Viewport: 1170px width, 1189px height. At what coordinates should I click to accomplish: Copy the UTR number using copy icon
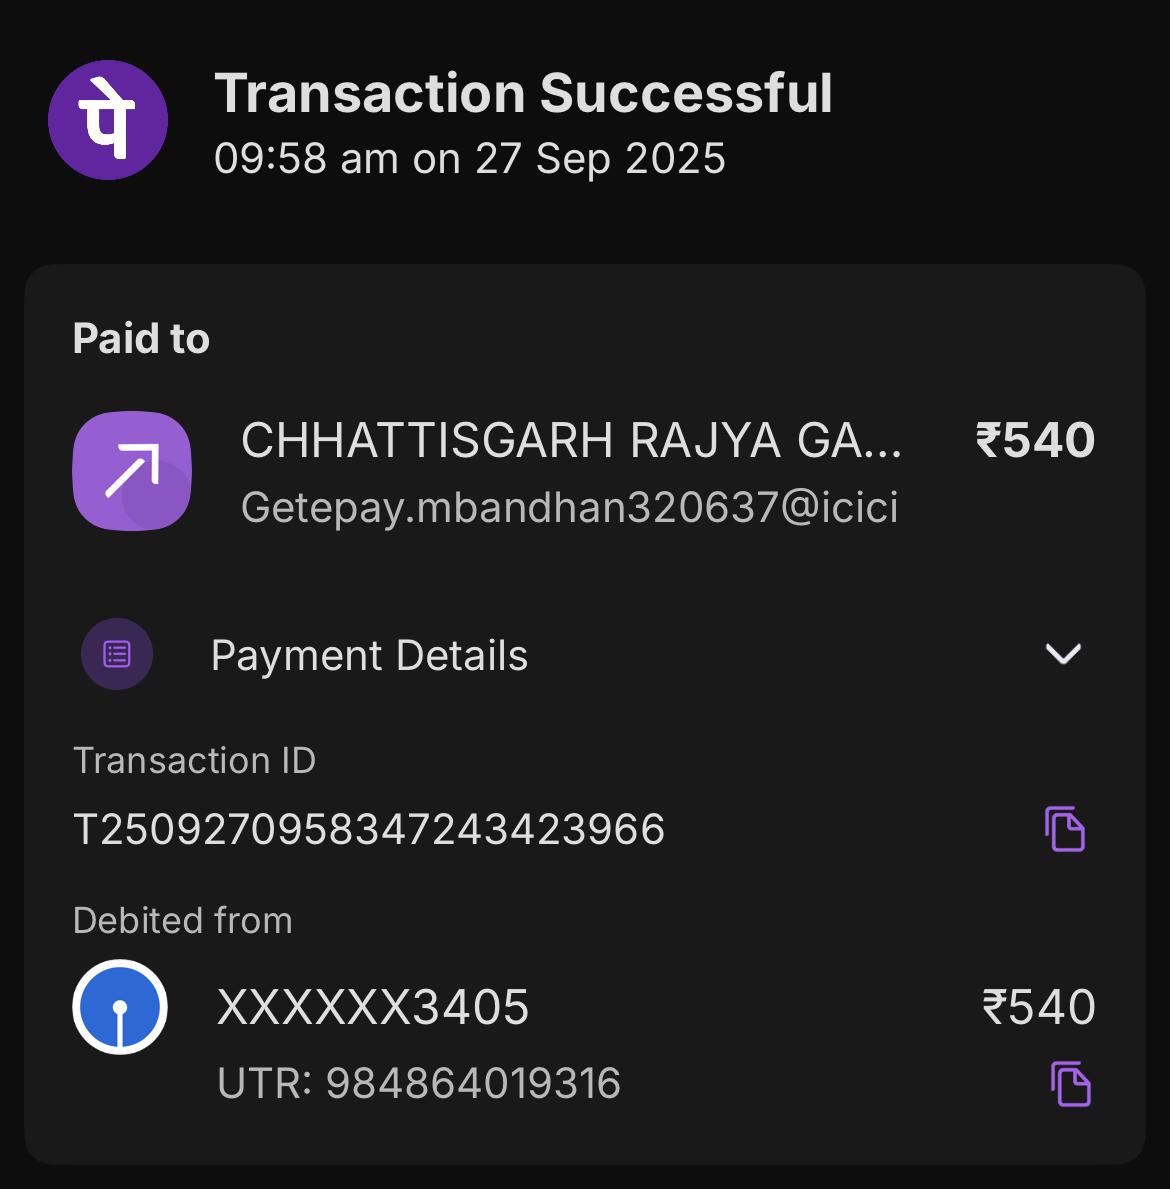(1070, 1084)
